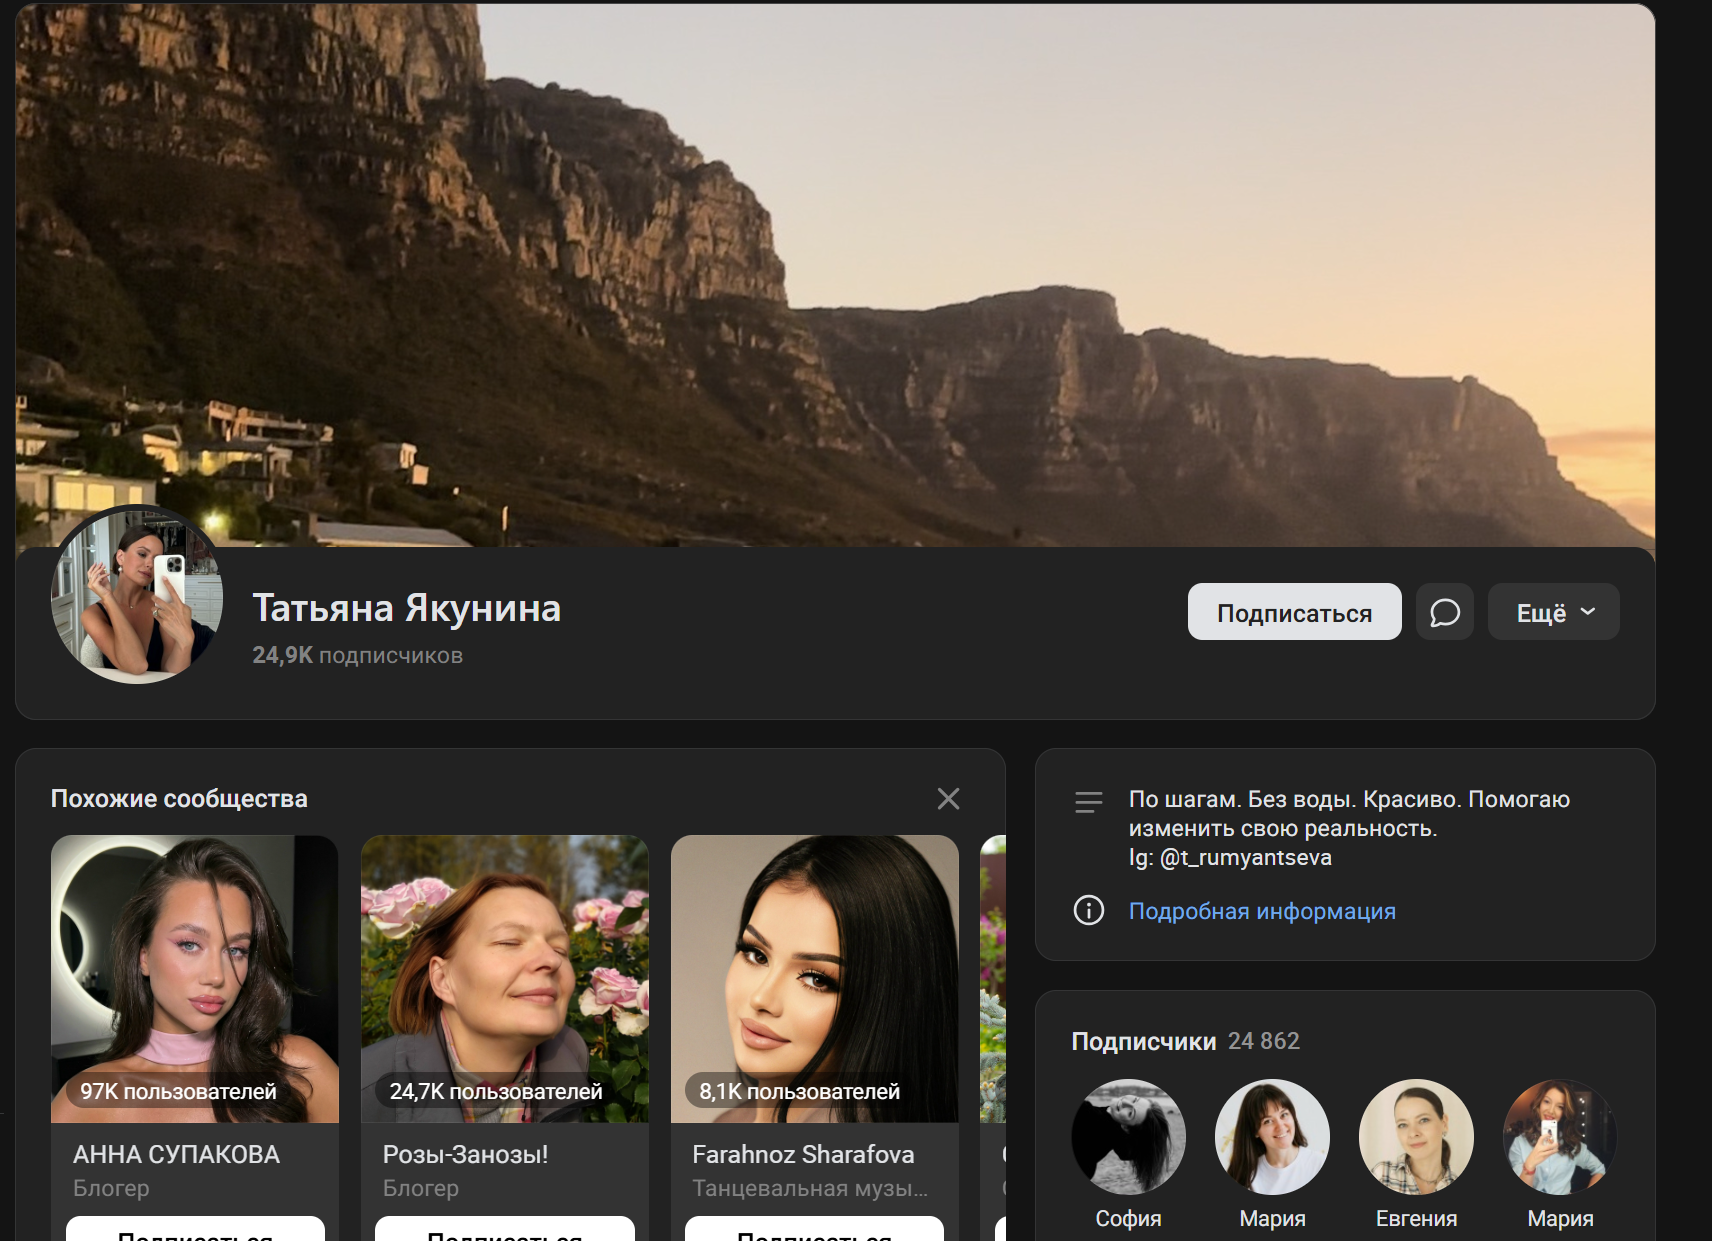Open the Подписчики 24 862 header

click(x=1185, y=1041)
